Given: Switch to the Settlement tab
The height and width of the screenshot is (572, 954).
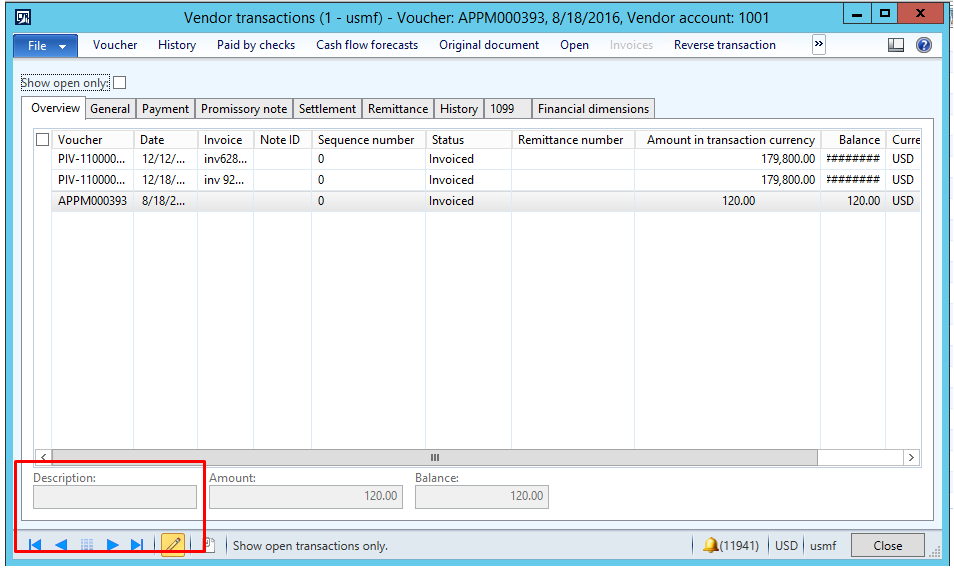Looking at the screenshot, I should point(327,109).
